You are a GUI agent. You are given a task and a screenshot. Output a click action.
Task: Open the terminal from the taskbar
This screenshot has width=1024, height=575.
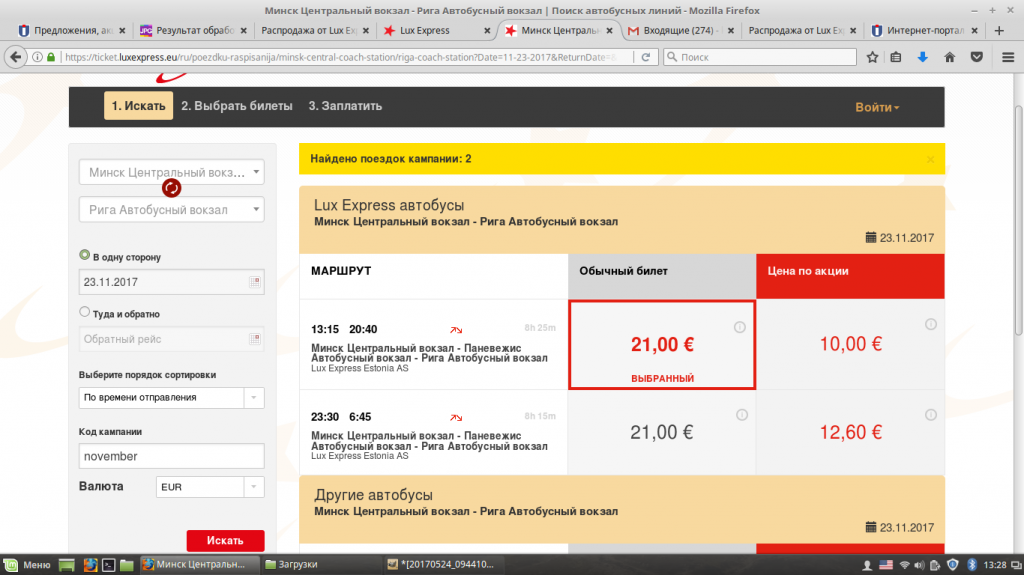click(108, 565)
